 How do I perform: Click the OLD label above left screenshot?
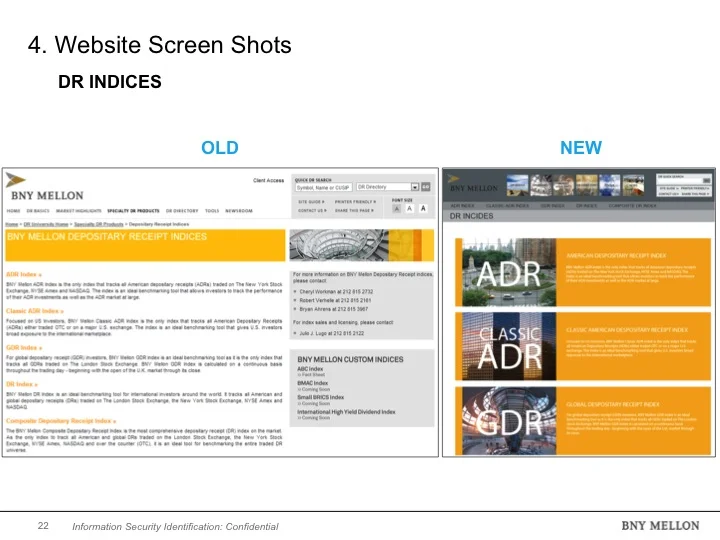pos(219,148)
